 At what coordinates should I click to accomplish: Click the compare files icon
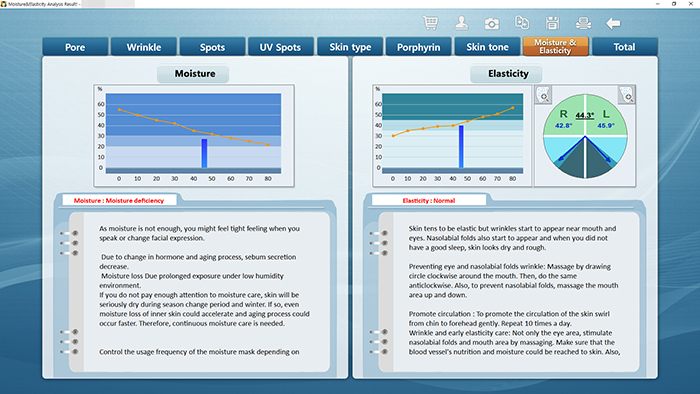522,23
